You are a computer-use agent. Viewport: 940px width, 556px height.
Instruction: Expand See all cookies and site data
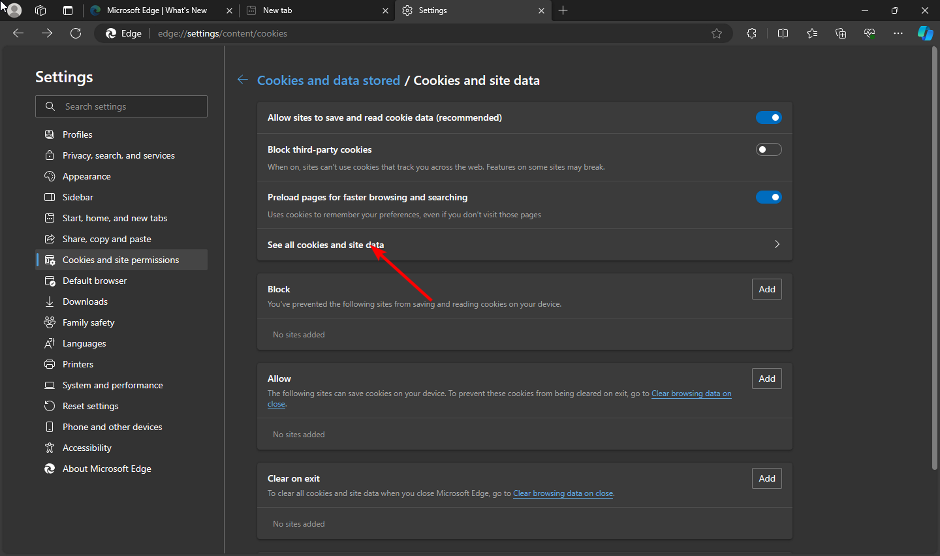[x=525, y=244]
